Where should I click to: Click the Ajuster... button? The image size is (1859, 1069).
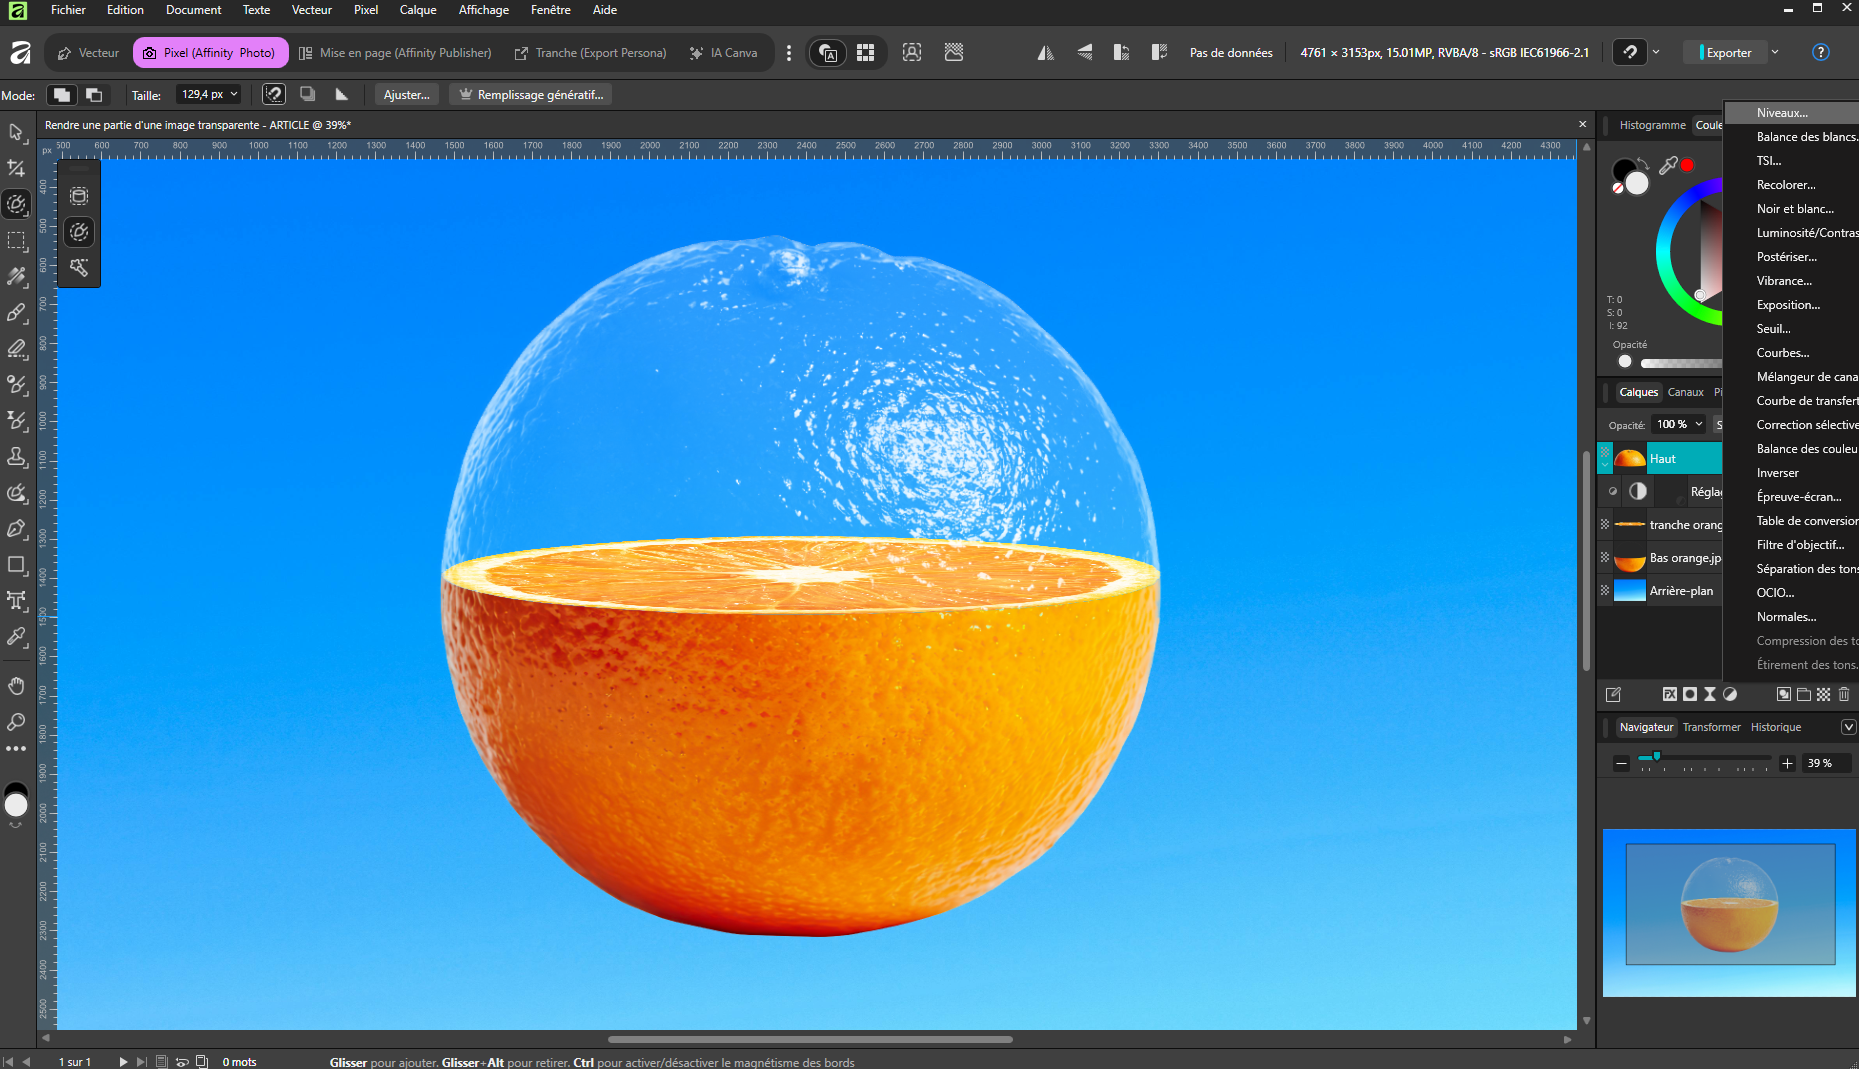[406, 95]
